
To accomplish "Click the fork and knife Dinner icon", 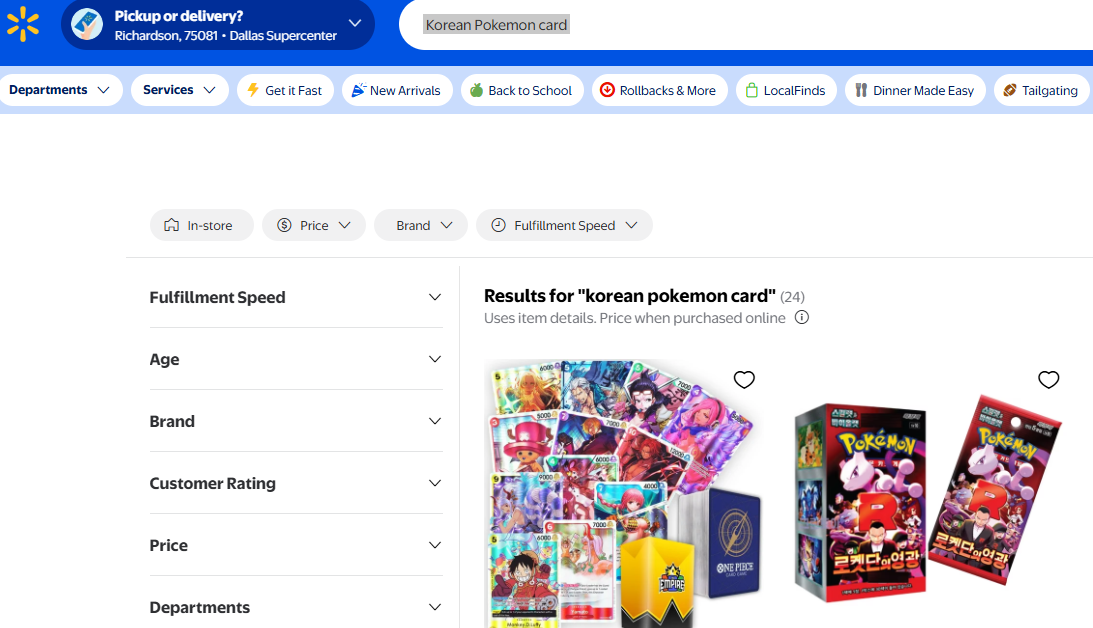I will 861,90.
